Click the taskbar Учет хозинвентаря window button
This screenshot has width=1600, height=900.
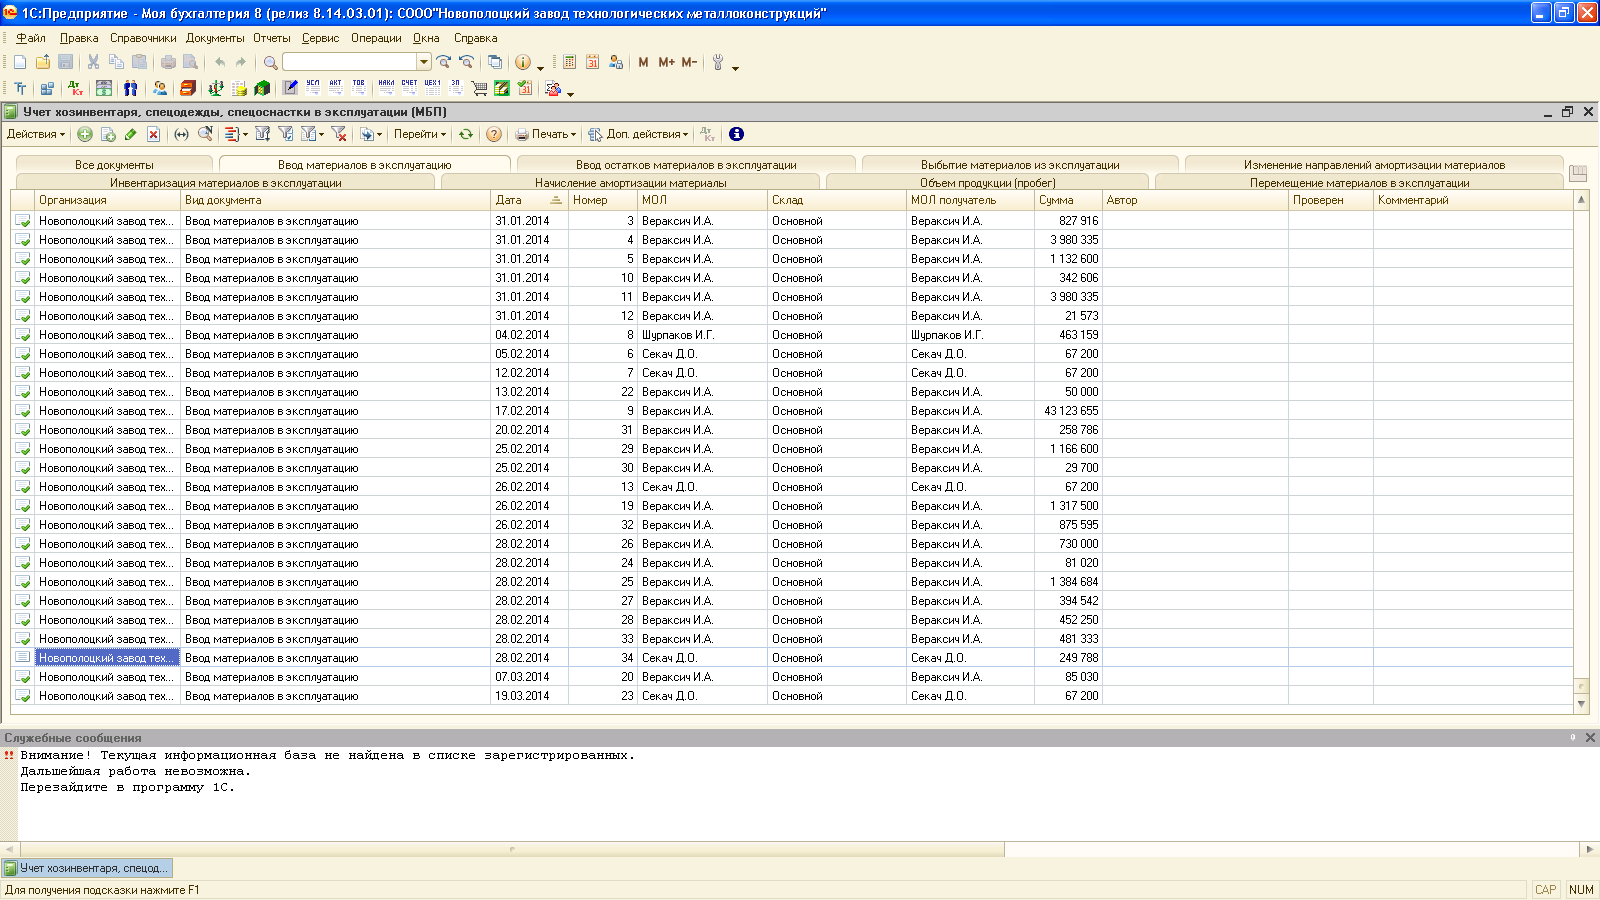click(x=87, y=868)
